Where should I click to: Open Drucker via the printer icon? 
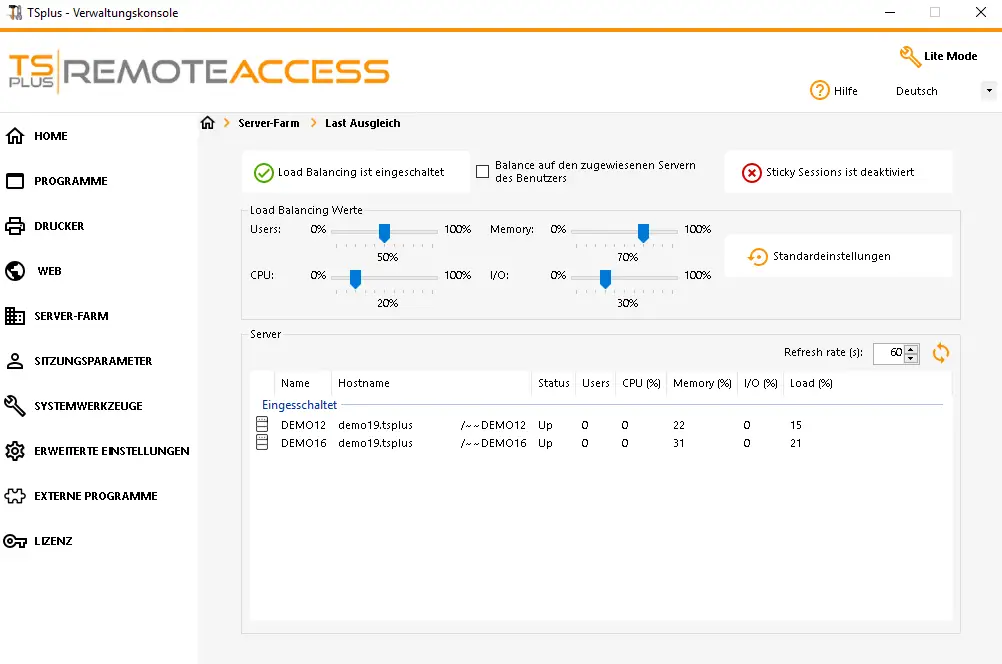tap(15, 226)
